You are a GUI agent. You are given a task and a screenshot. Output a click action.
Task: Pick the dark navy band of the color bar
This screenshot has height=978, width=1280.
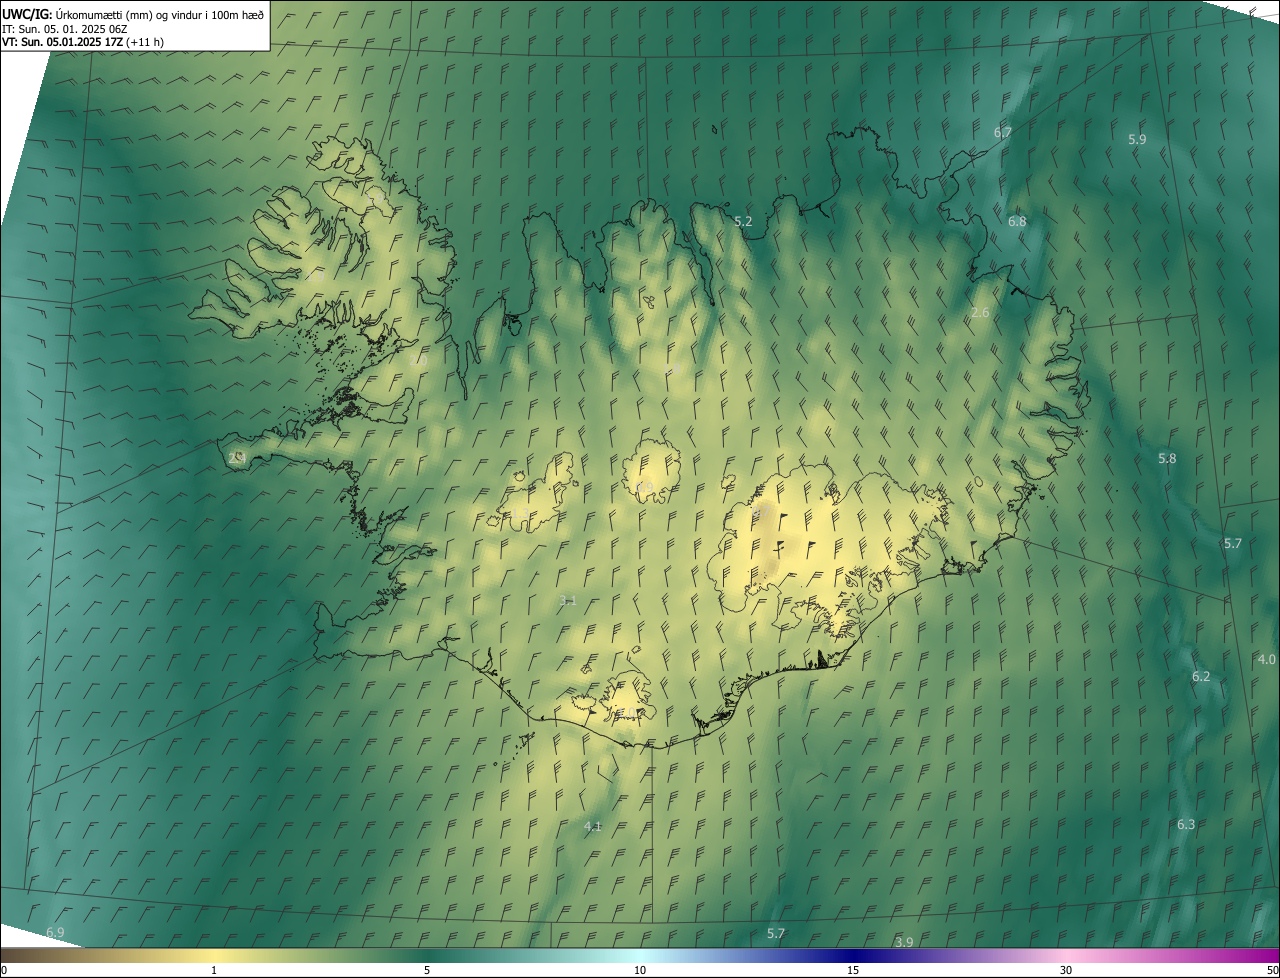pos(853,956)
